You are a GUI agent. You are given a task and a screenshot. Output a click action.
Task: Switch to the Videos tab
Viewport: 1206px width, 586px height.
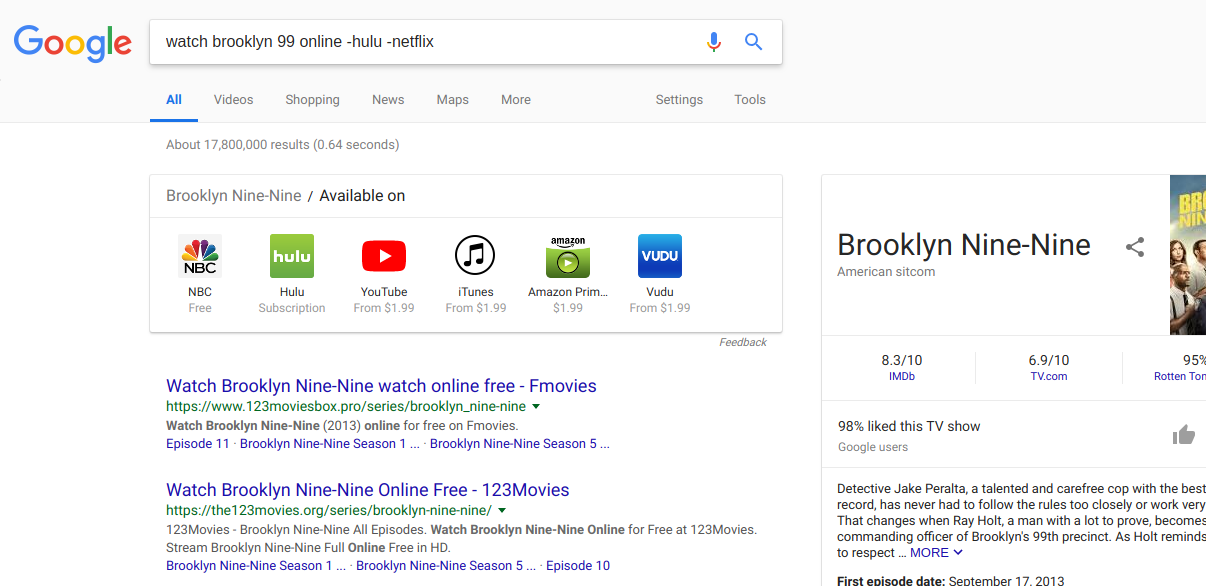click(x=234, y=100)
